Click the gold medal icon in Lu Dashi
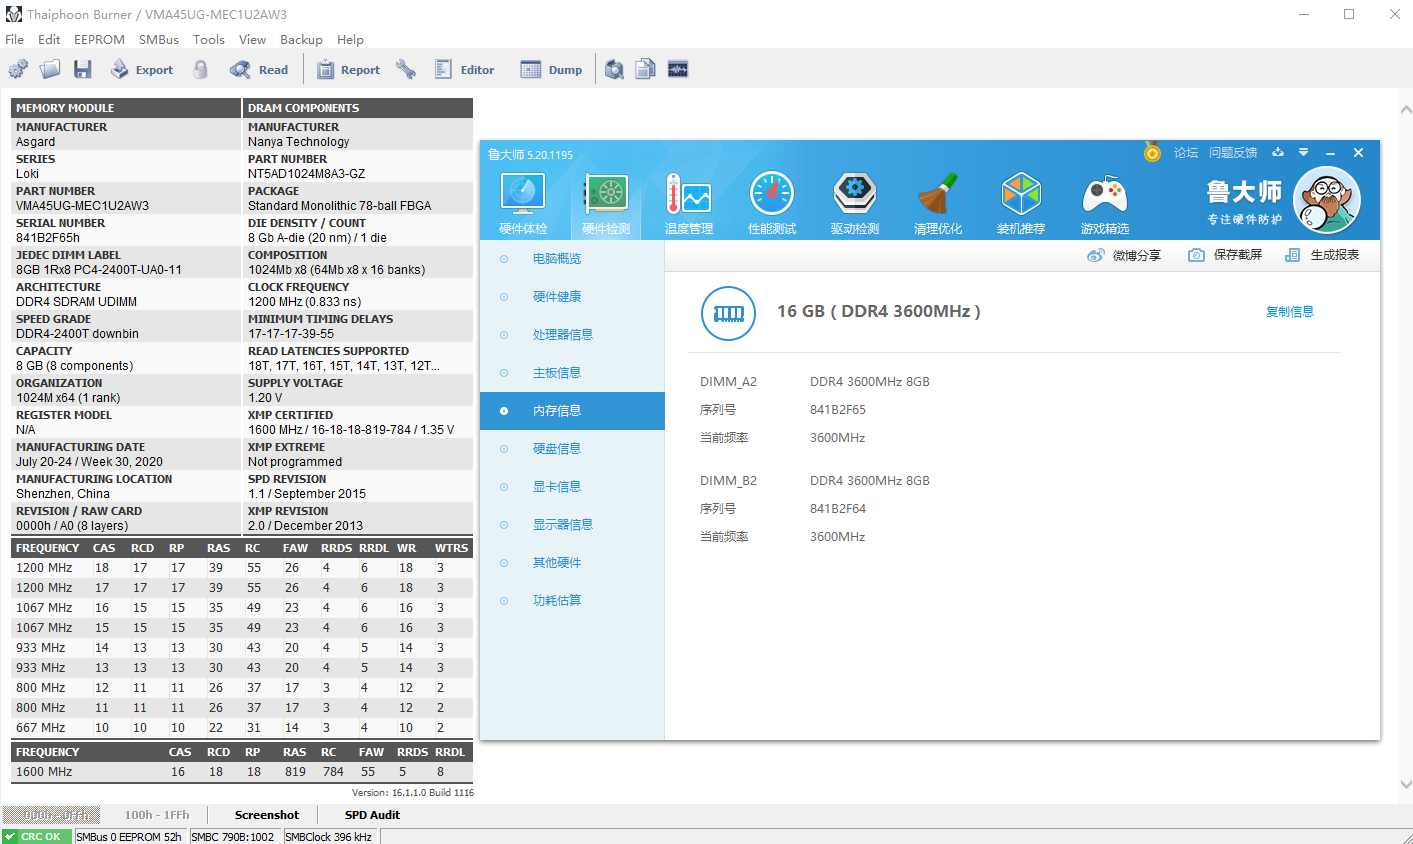The height and width of the screenshot is (844, 1413). click(x=1153, y=152)
